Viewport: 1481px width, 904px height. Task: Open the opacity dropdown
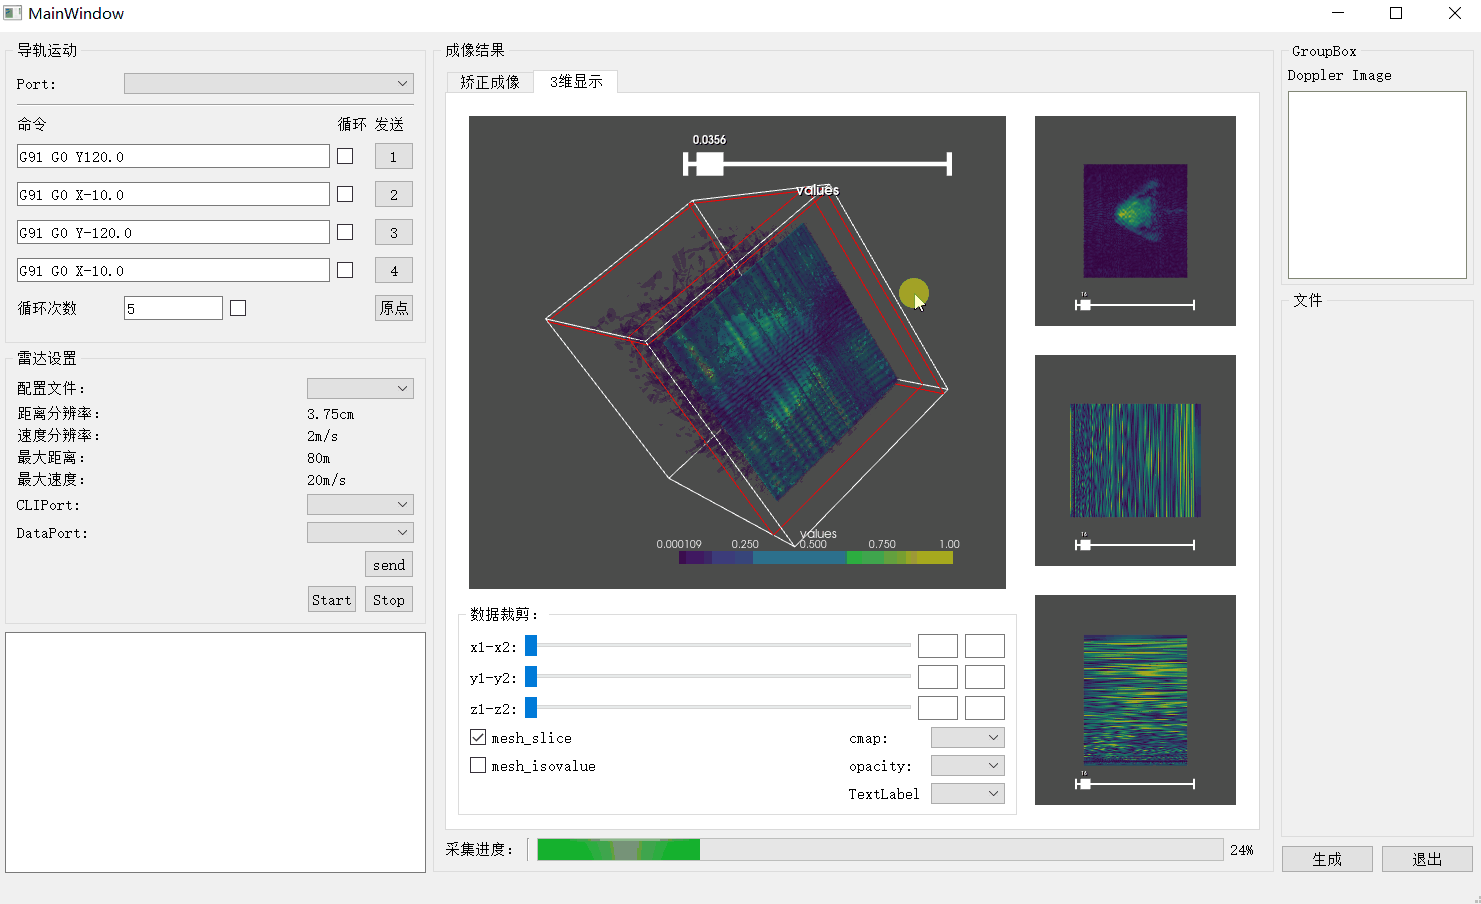(966, 765)
